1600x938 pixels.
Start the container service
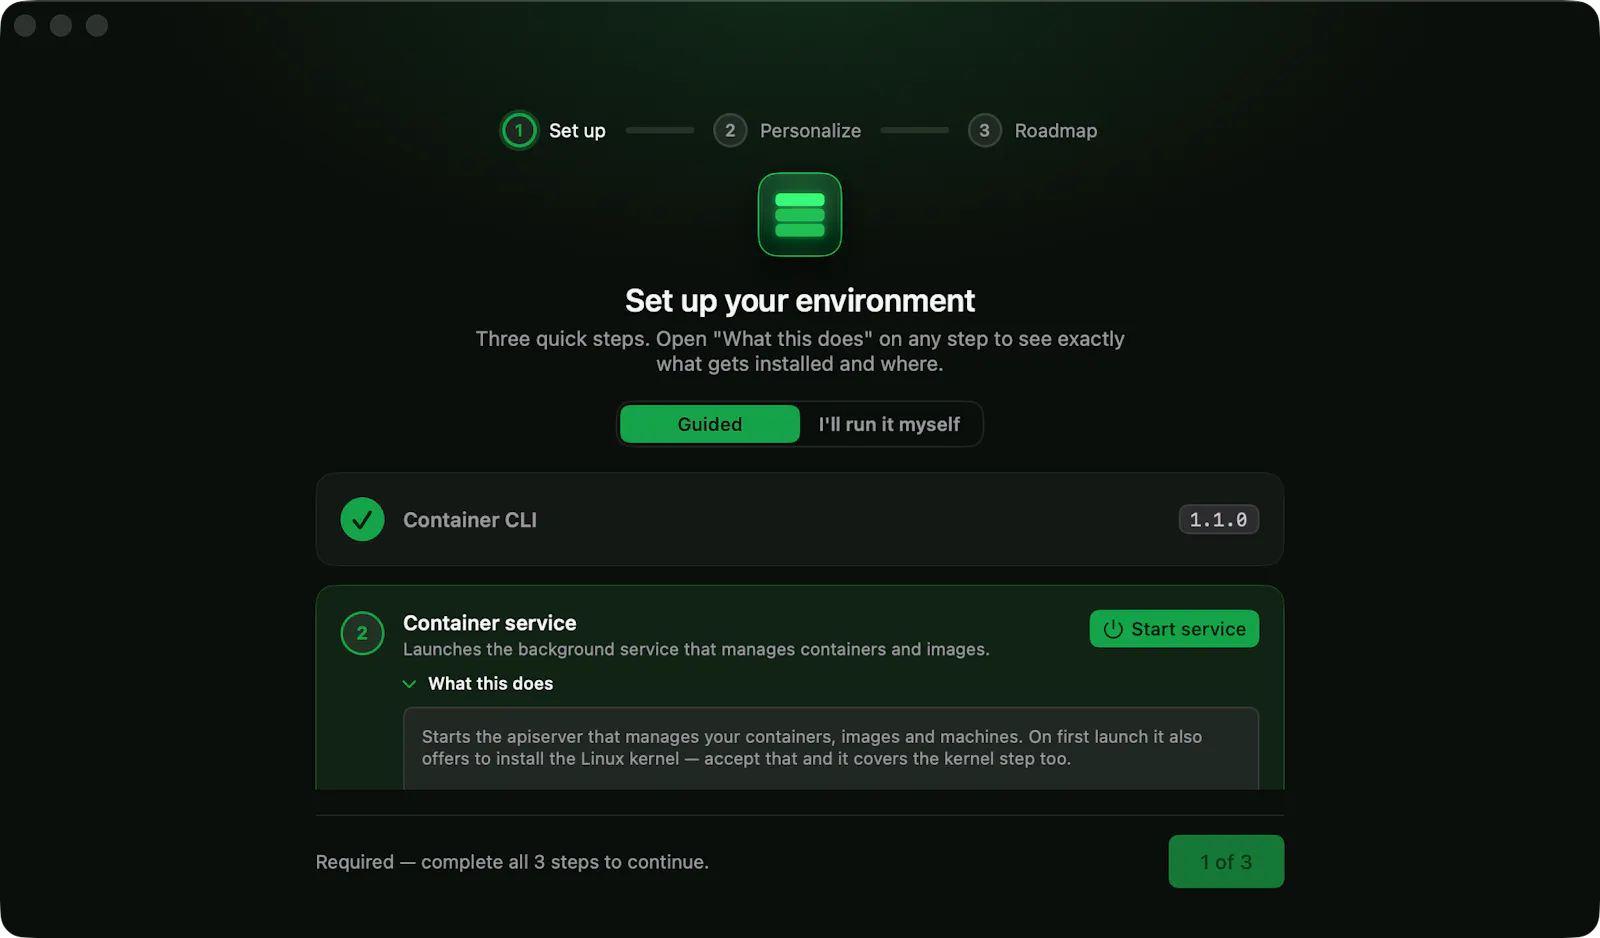(x=1174, y=629)
